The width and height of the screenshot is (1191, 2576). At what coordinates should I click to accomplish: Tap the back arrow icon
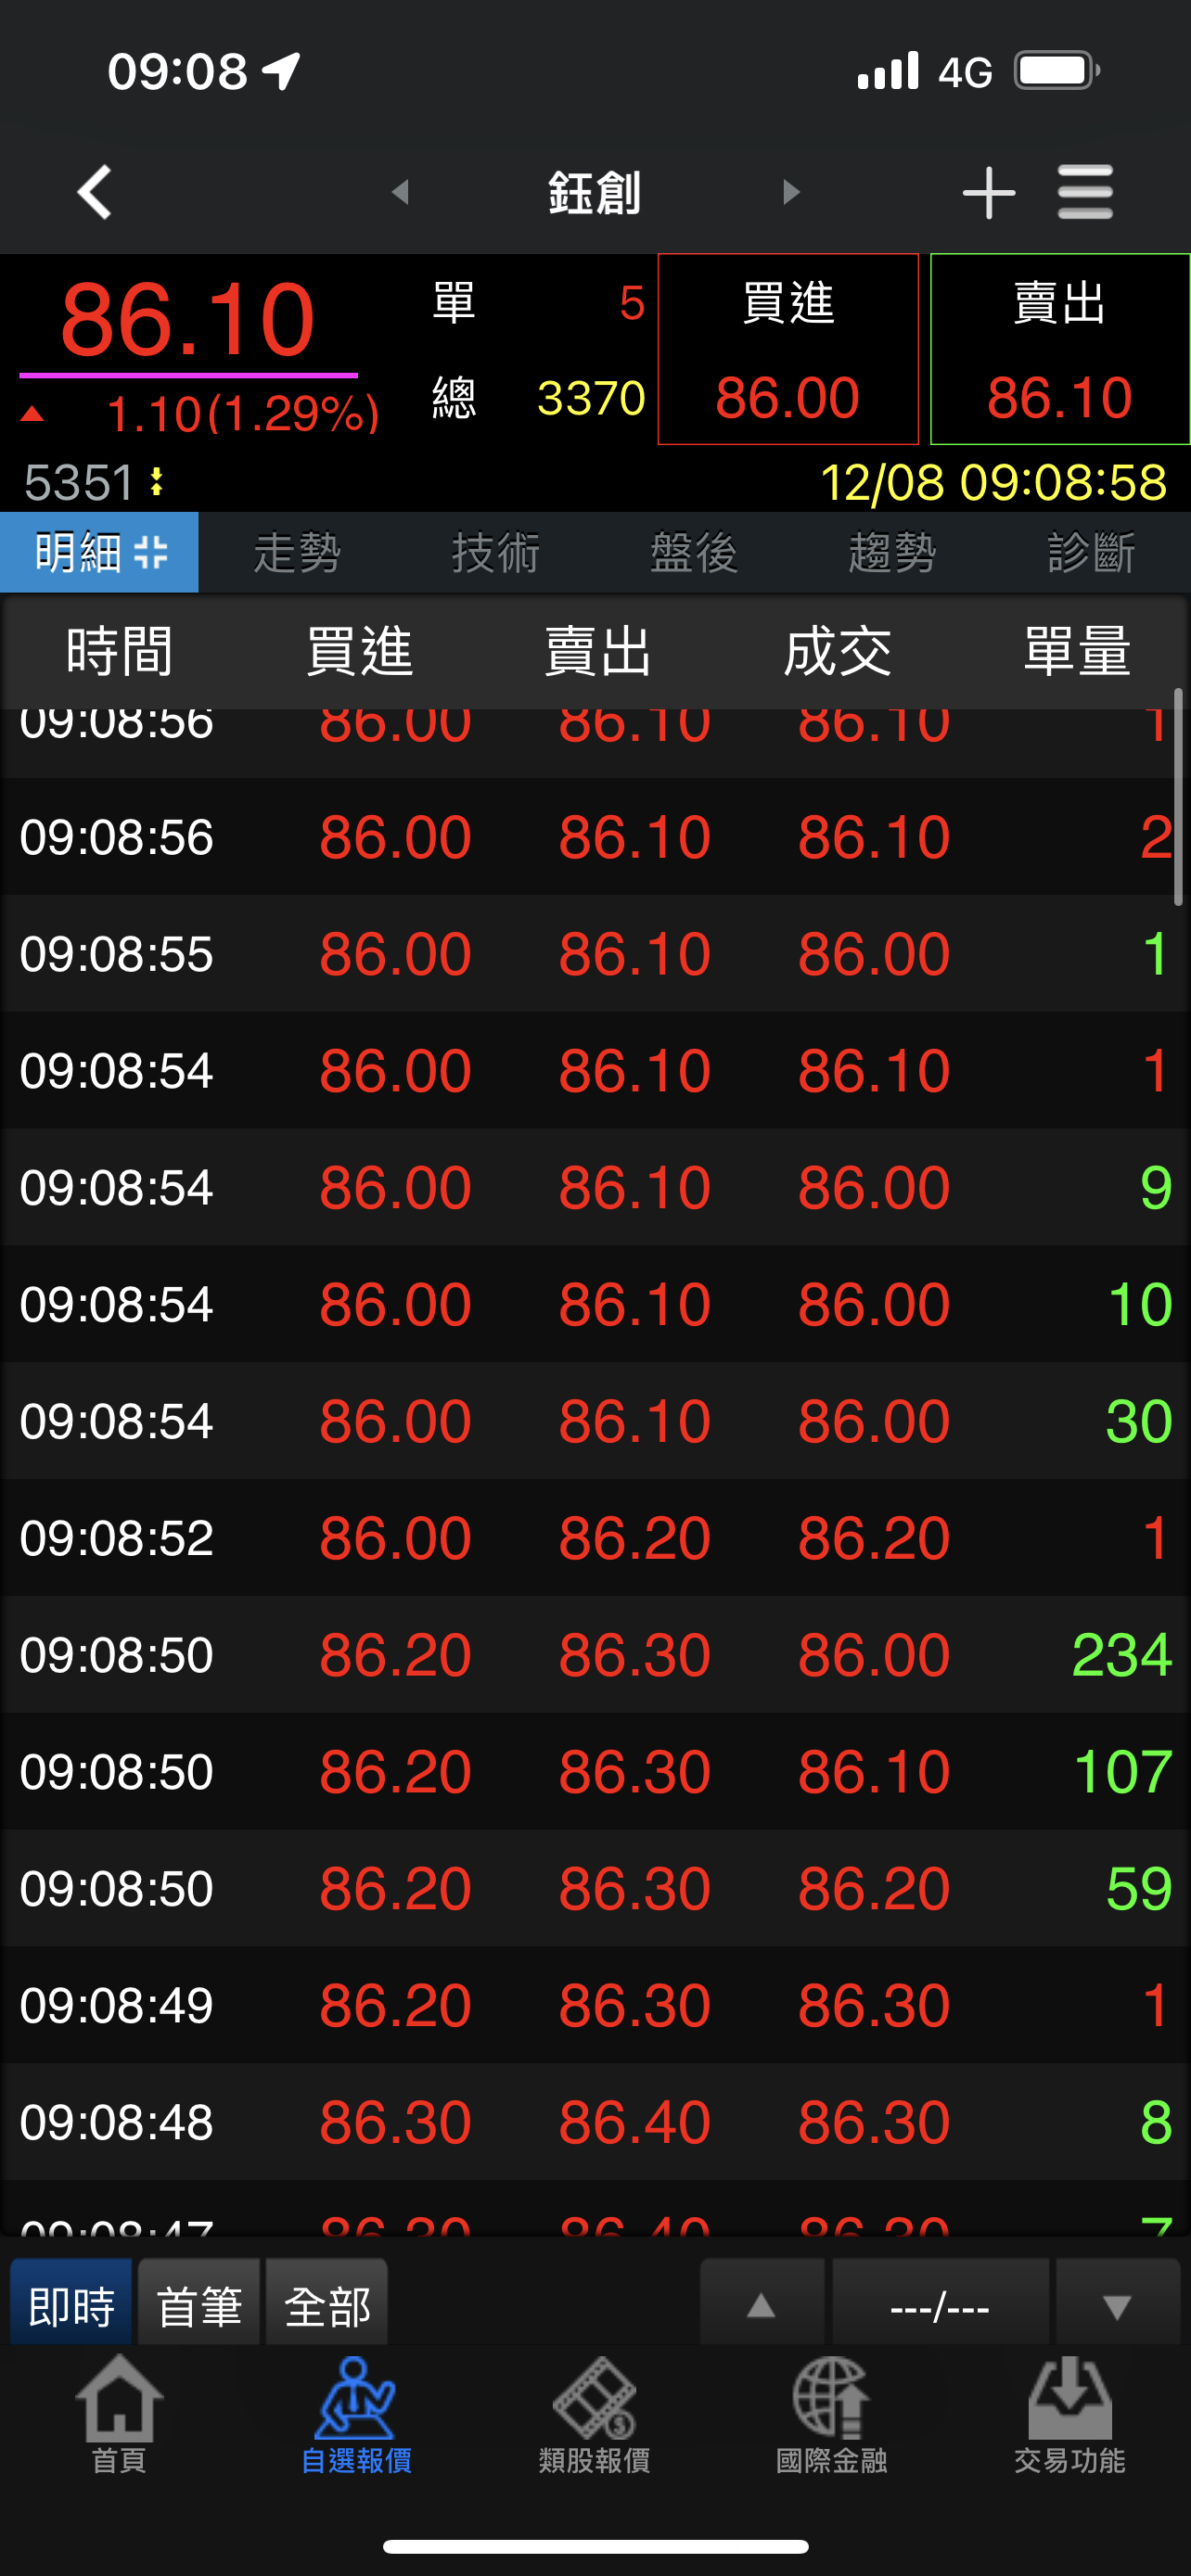[95, 192]
